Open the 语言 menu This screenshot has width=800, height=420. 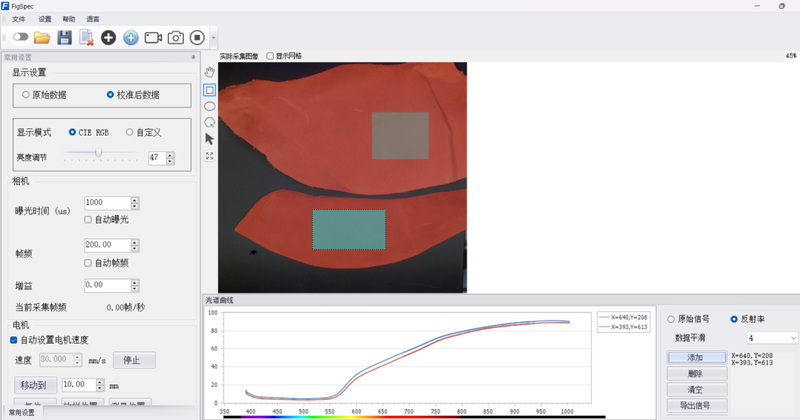click(93, 19)
